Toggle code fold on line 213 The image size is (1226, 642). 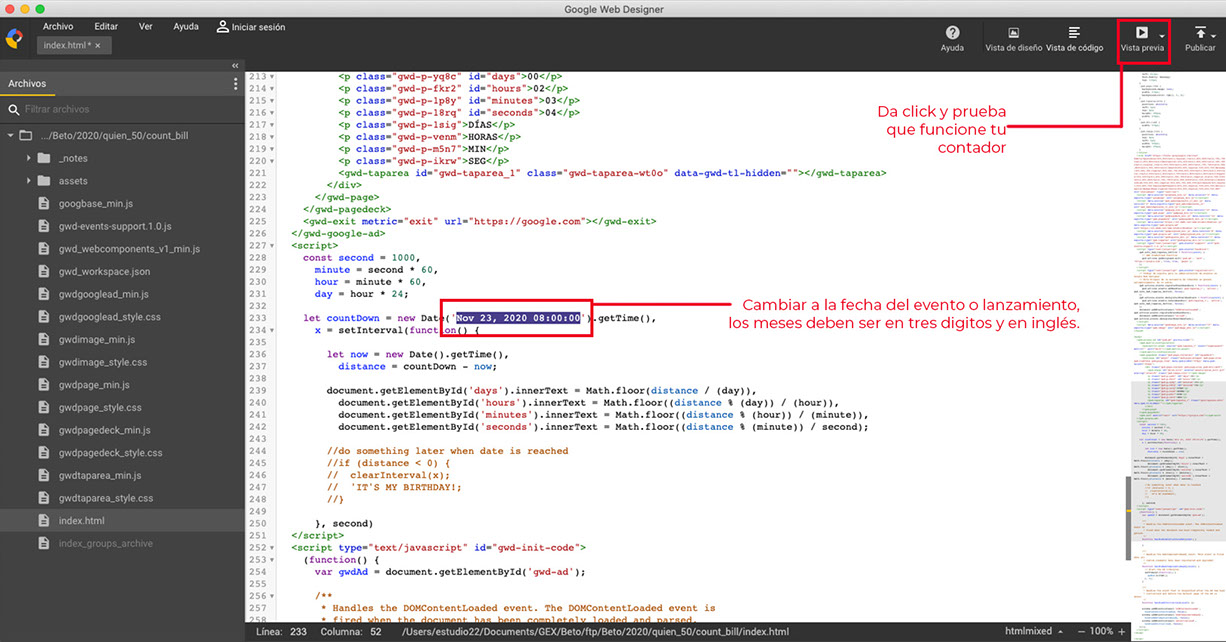coord(273,77)
